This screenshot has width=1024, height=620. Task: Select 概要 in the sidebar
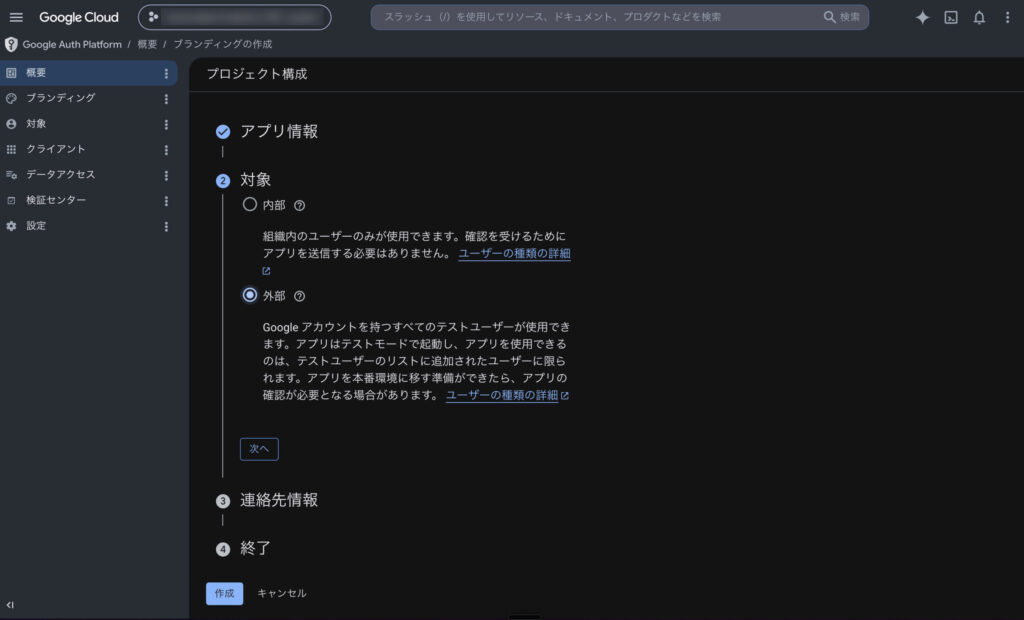tap(89, 73)
